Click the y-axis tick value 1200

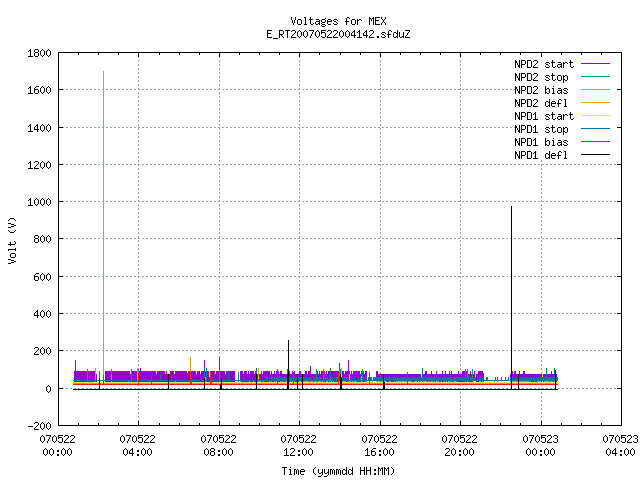coord(39,165)
